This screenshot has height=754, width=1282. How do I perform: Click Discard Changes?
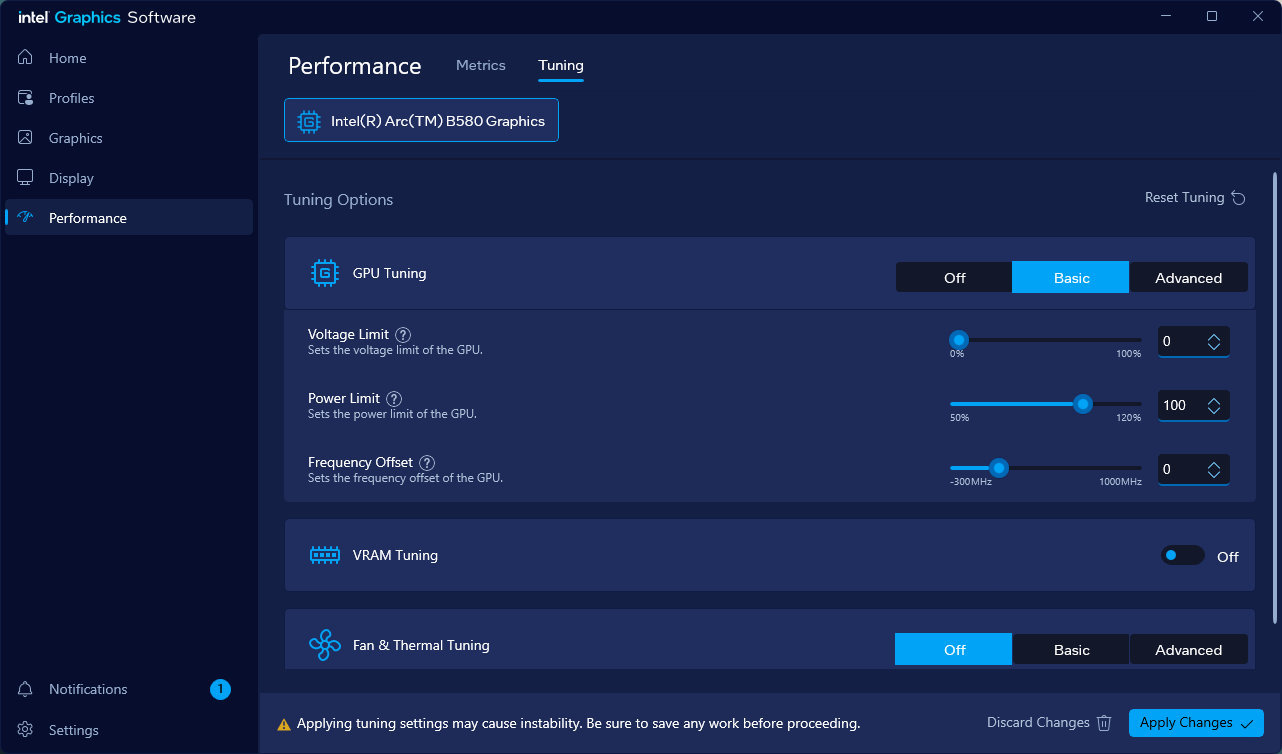click(1049, 723)
